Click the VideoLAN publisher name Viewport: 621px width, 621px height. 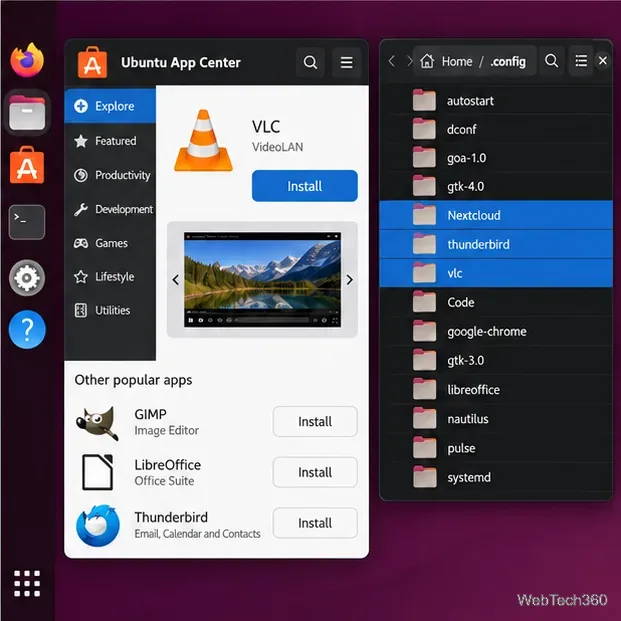pos(277,147)
